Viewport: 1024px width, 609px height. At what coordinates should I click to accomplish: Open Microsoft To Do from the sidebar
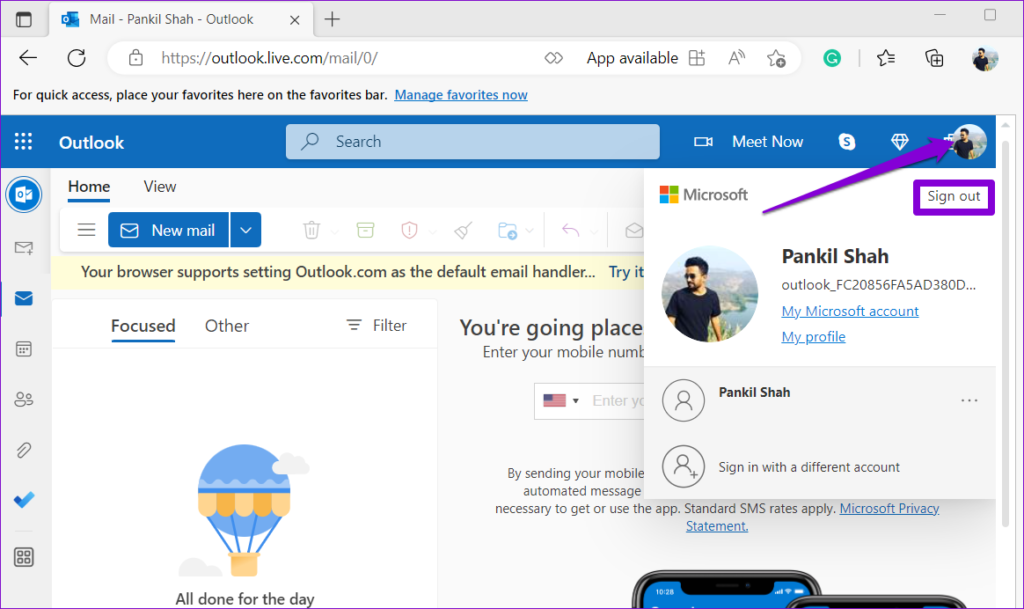tap(24, 500)
